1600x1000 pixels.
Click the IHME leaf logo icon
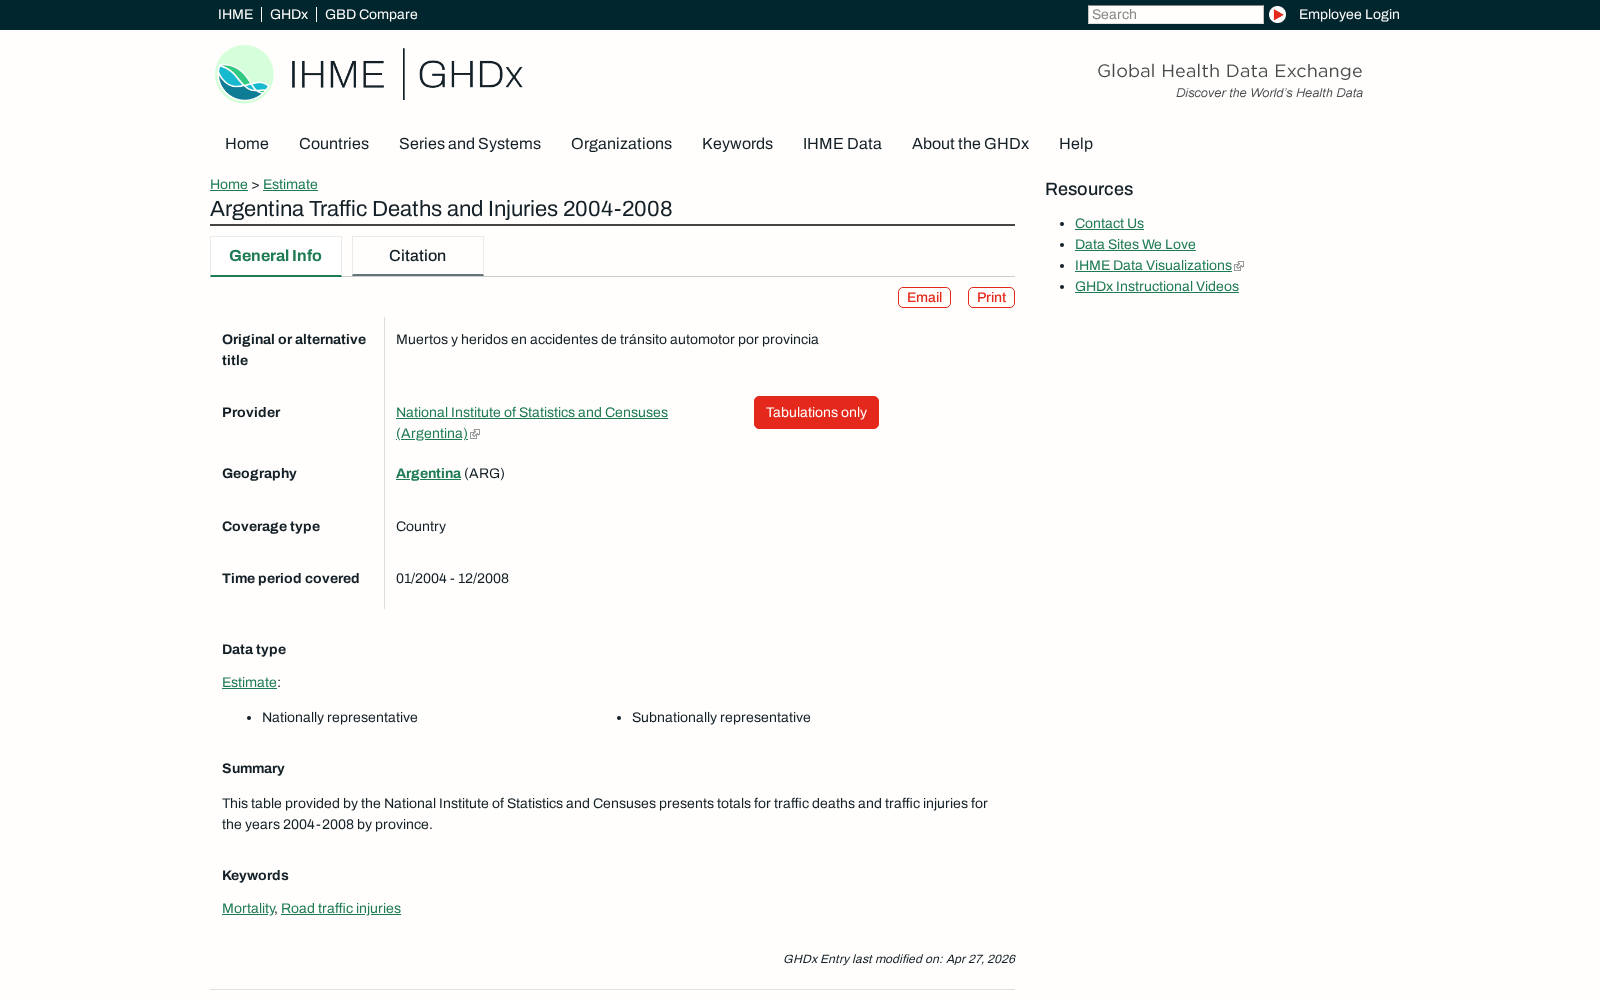coord(244,74)
